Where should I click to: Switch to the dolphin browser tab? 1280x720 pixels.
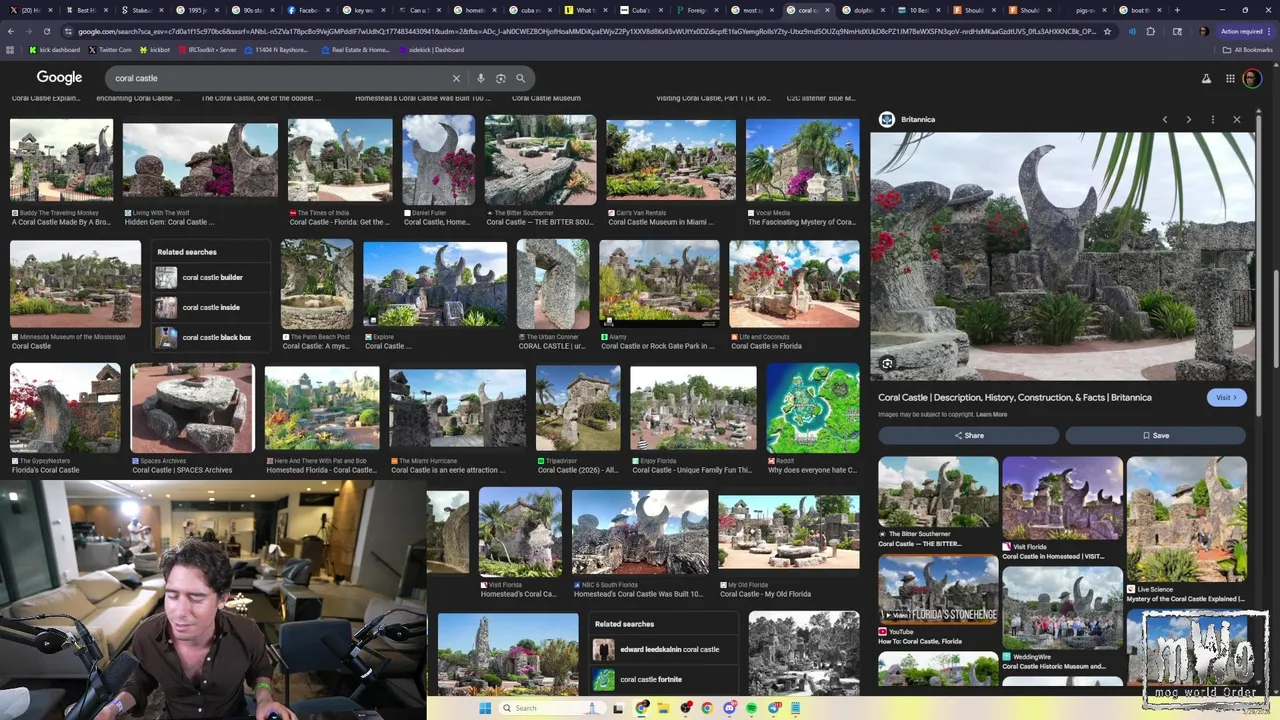(x=862, y=10)
